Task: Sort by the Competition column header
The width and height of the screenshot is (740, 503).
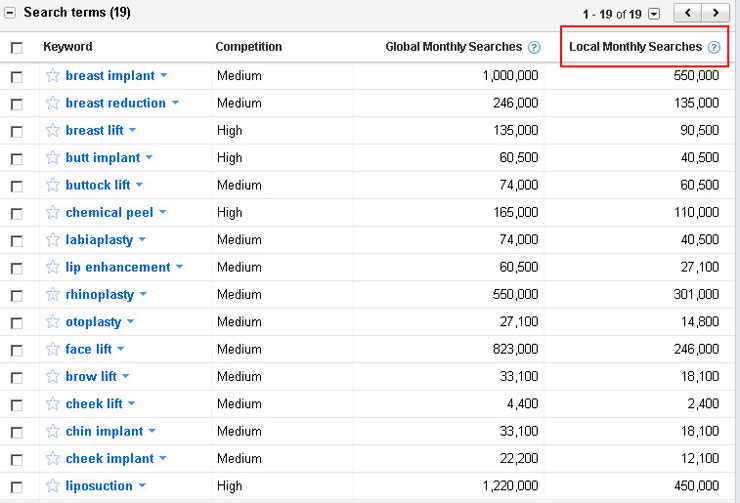Action: click(x=248, y=47)
